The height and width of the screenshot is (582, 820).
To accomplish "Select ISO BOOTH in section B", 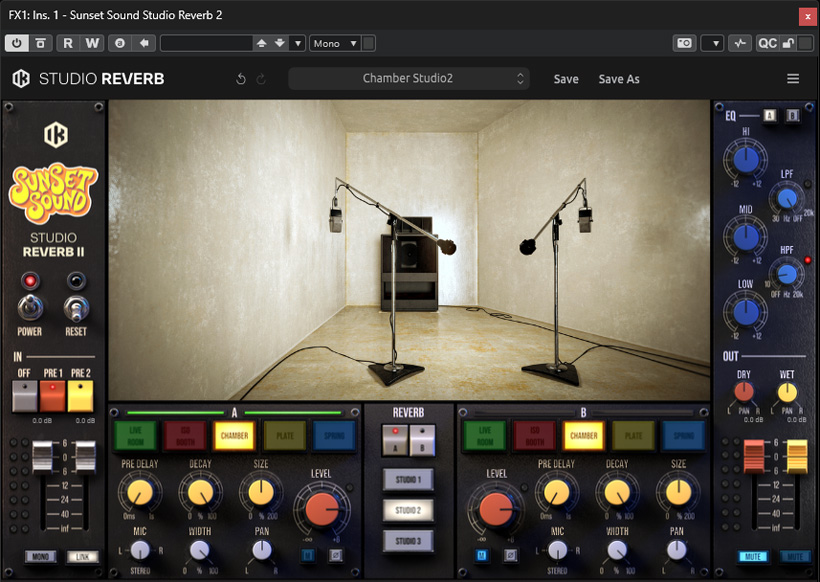I will pos(534,436).
